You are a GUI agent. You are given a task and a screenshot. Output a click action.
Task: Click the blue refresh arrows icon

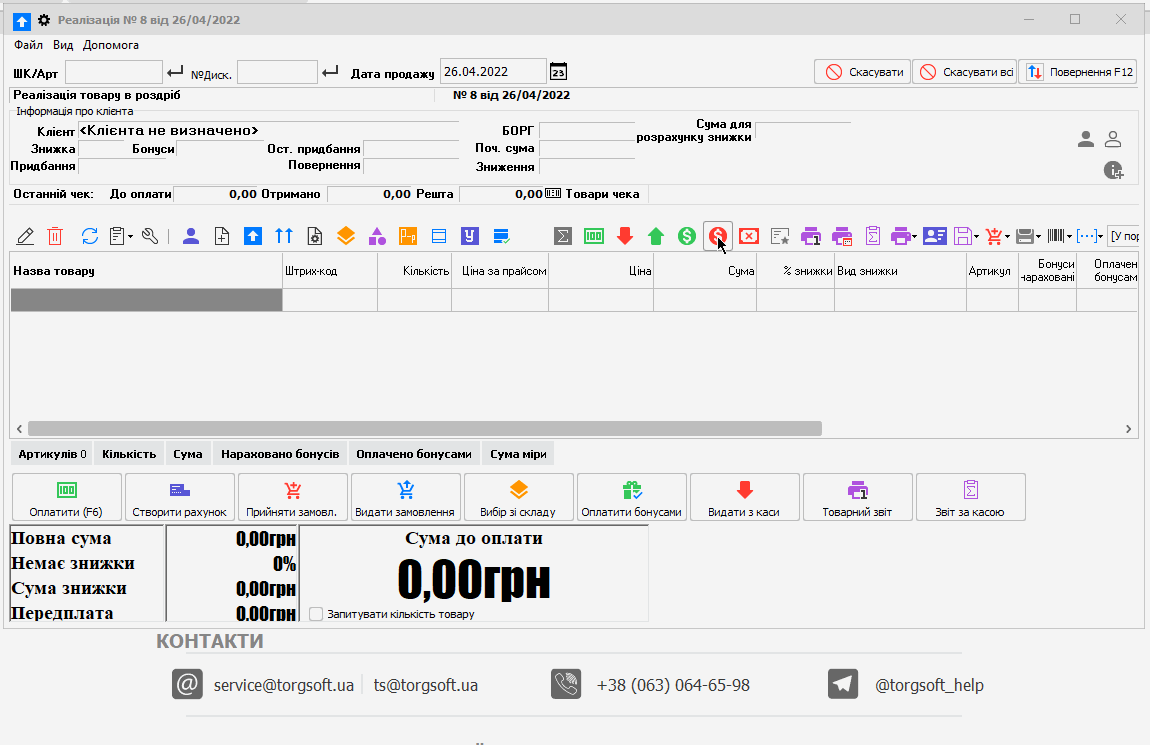[90, 236]
